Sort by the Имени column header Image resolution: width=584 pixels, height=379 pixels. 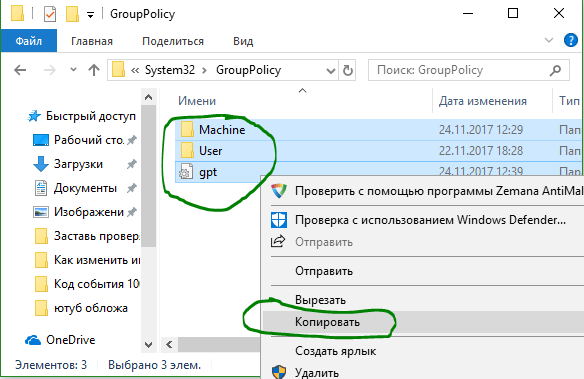(197, 101)
